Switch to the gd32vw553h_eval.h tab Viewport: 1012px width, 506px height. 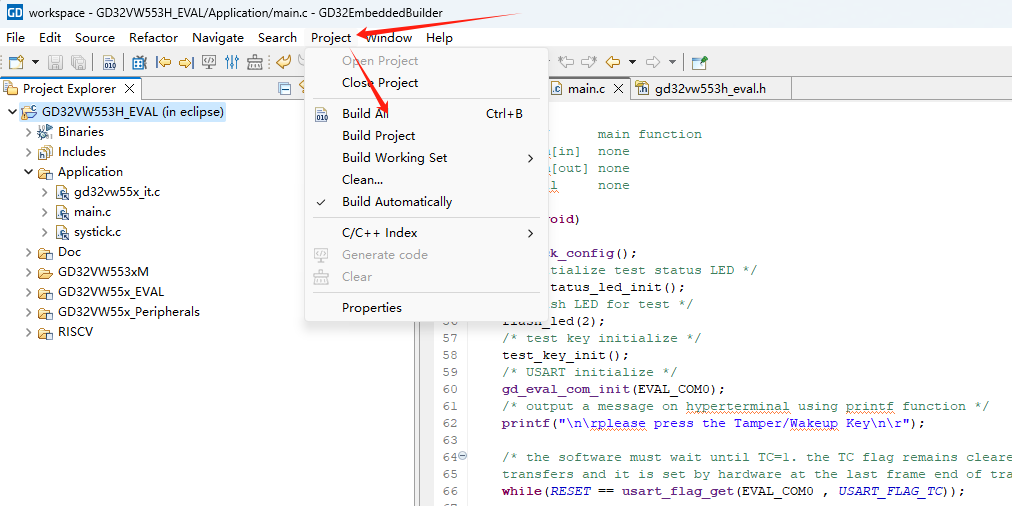point(710,88)
